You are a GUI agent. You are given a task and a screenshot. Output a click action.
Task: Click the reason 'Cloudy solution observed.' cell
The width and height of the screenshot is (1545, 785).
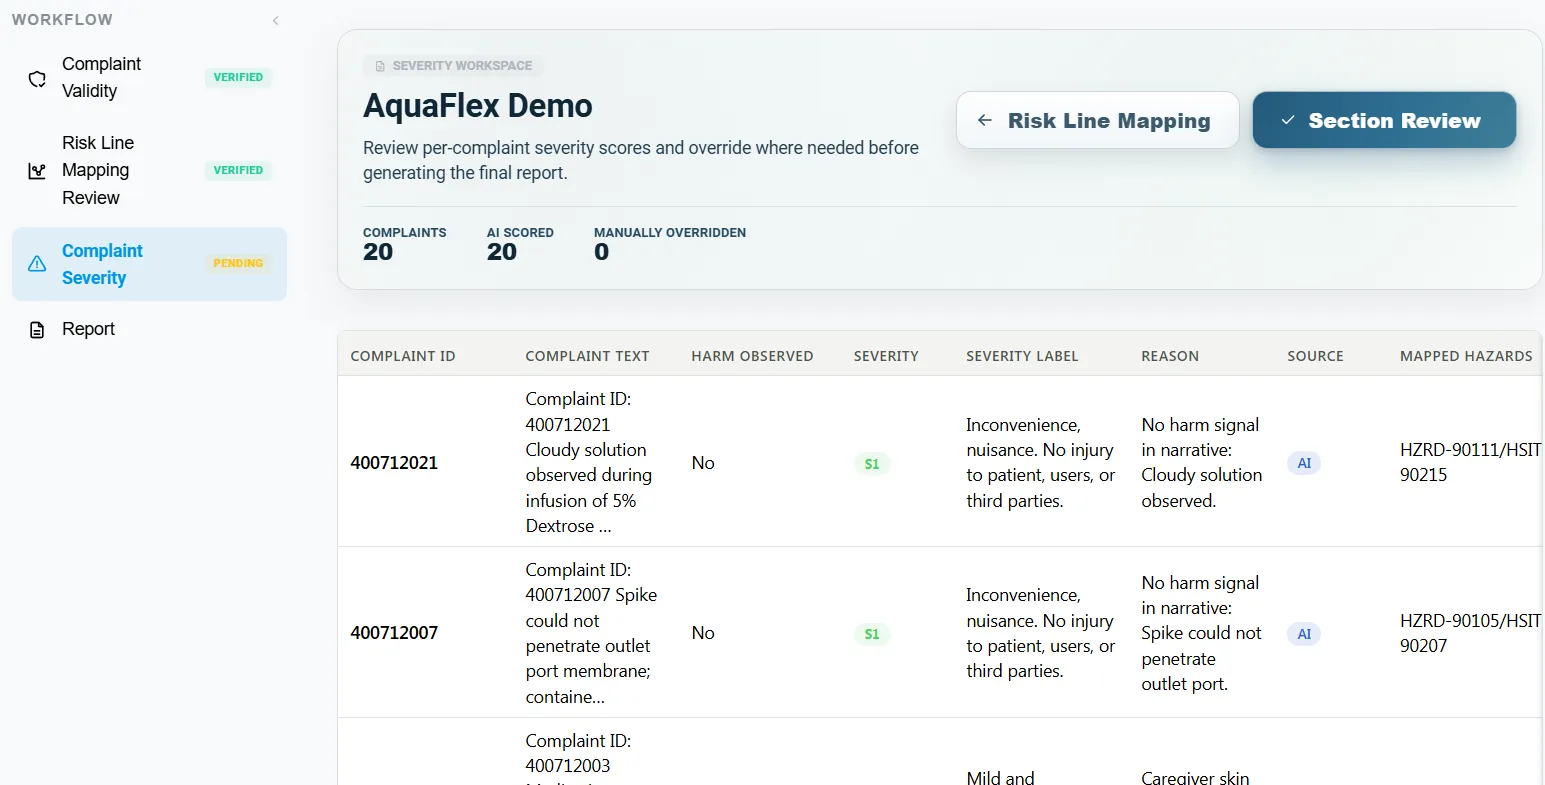(x=1201, y=463)
